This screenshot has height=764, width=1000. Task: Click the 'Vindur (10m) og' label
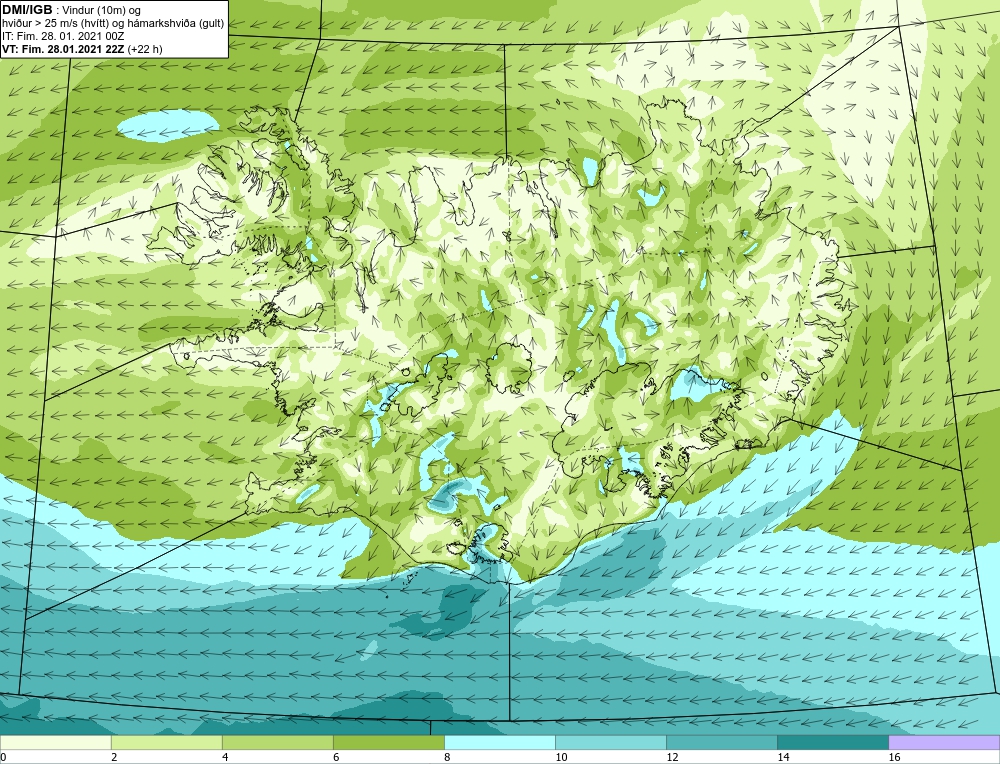[x=102, y=10]
